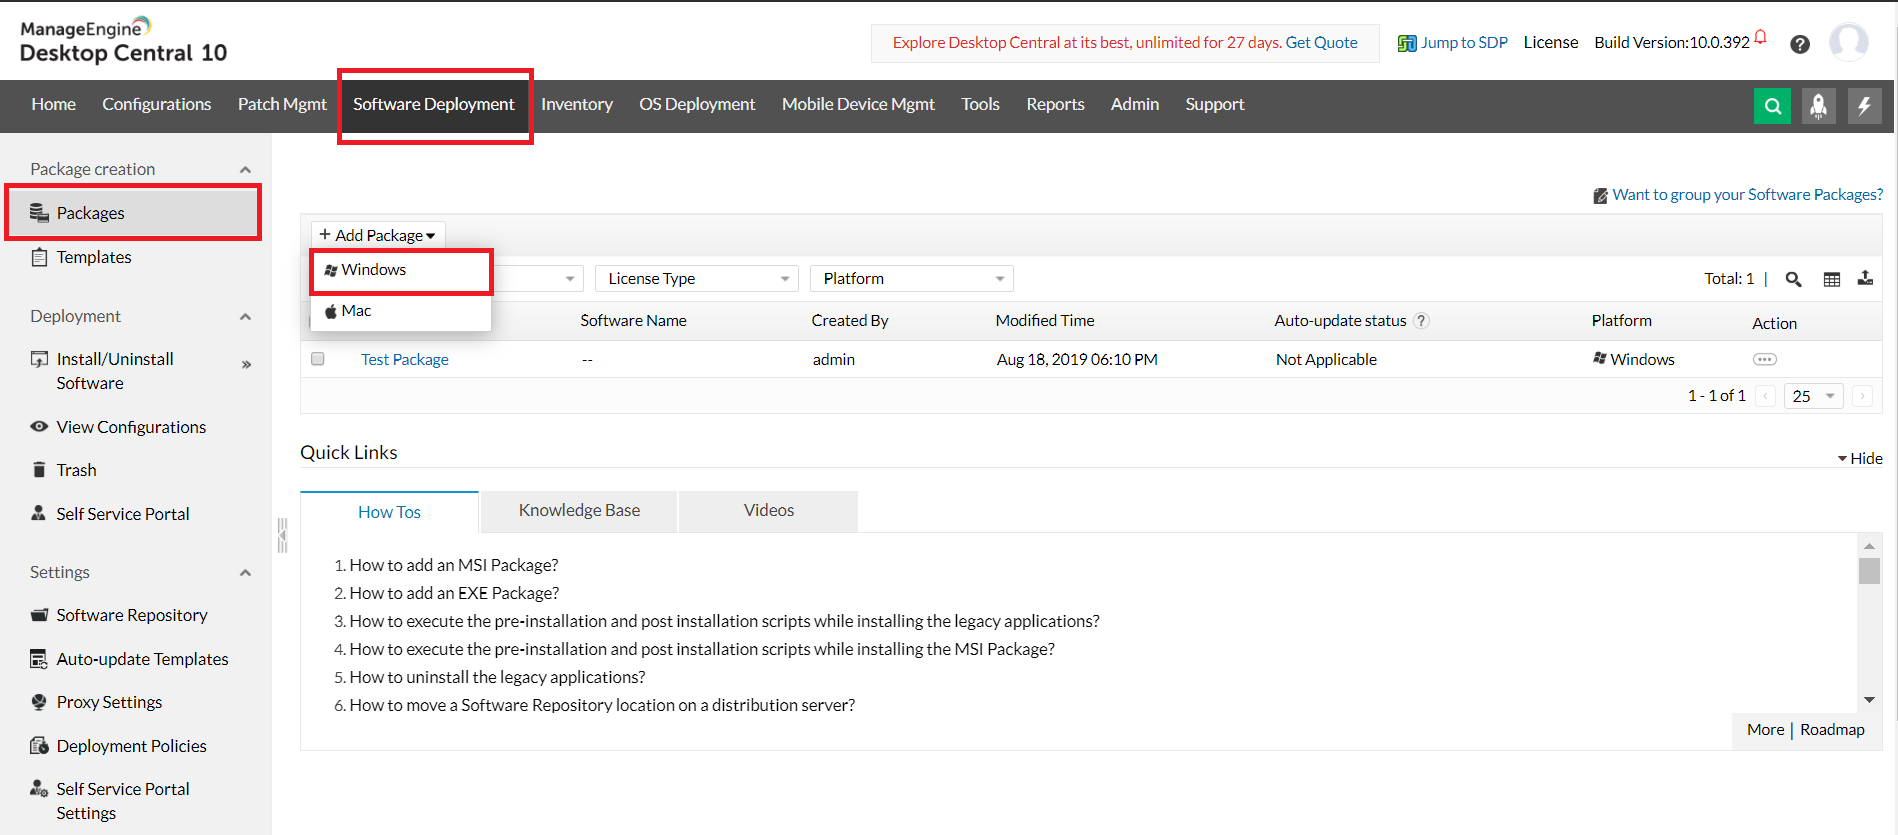Open Test Package action ellipsis icon
This screenshot has width=1898, height=835.
(1764, 359)
